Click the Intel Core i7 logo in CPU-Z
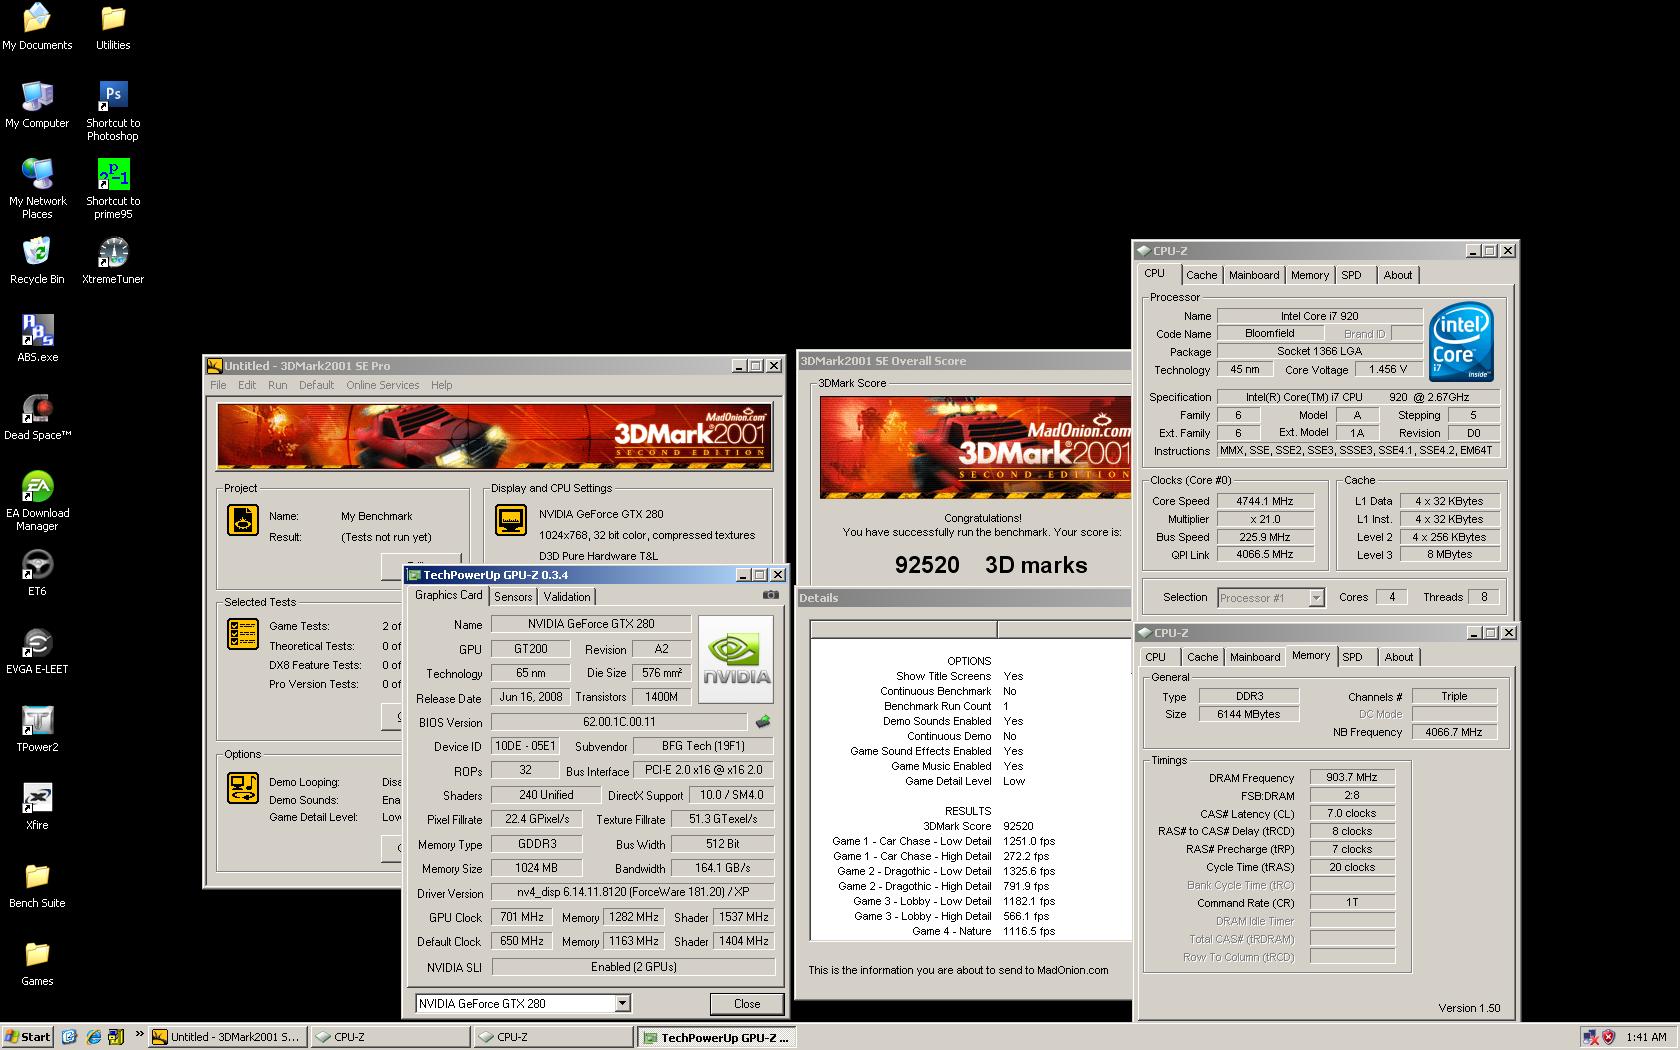The height and width of the screenshot is (1050, 1680). [1462, 342]
